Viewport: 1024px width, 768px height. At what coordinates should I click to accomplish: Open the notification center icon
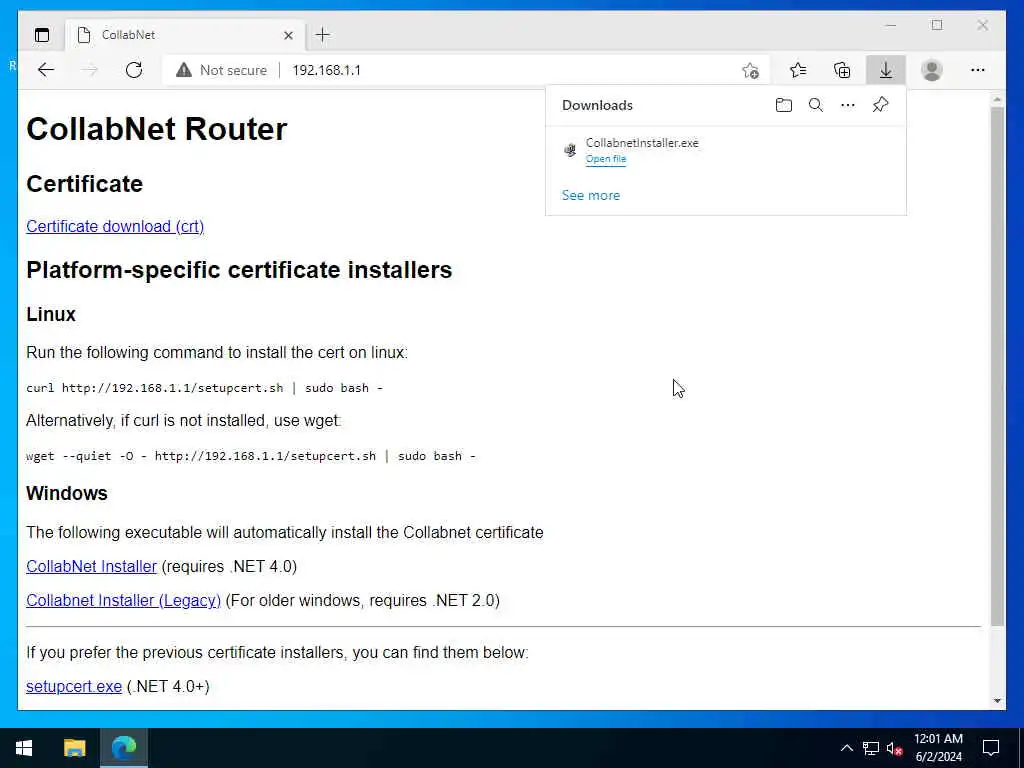(991, 748)
